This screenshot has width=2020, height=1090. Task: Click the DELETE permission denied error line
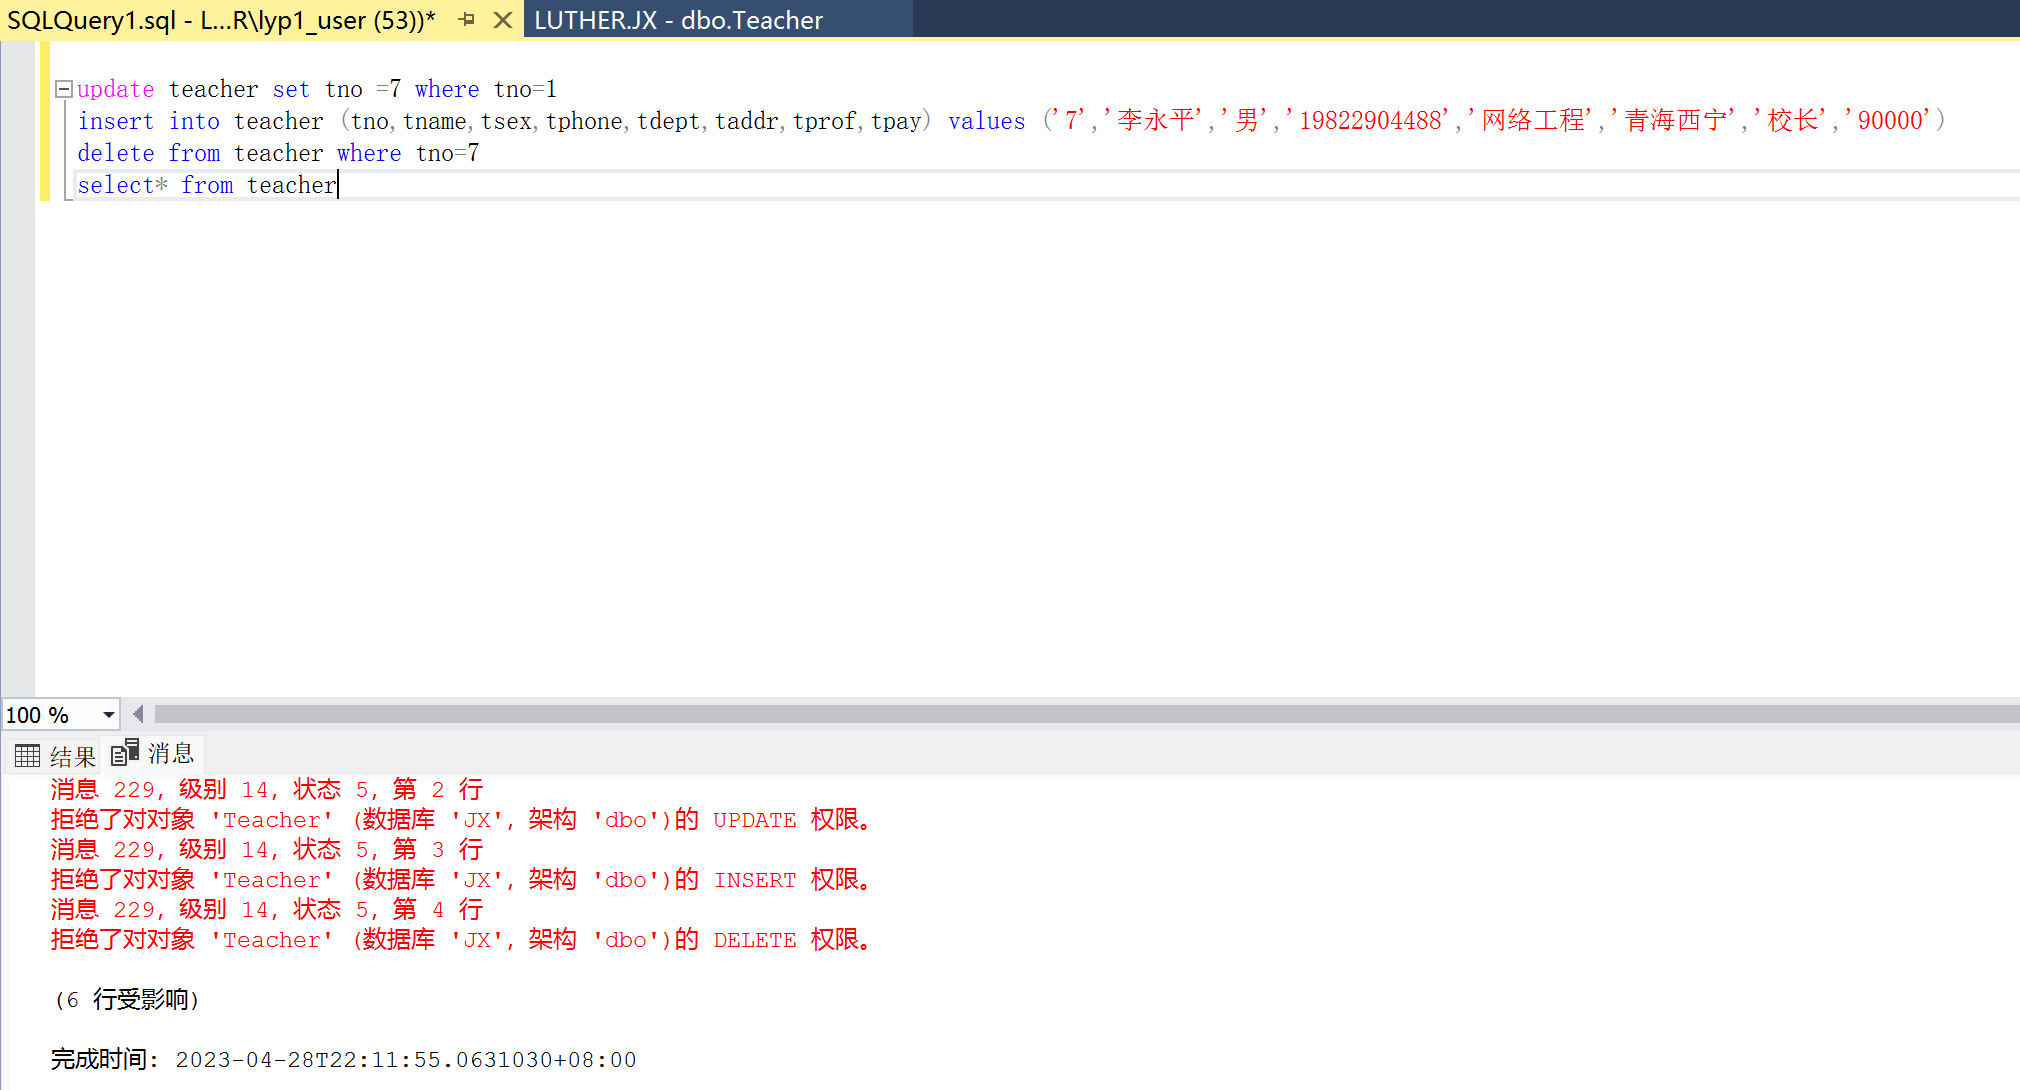pos(460,940)
